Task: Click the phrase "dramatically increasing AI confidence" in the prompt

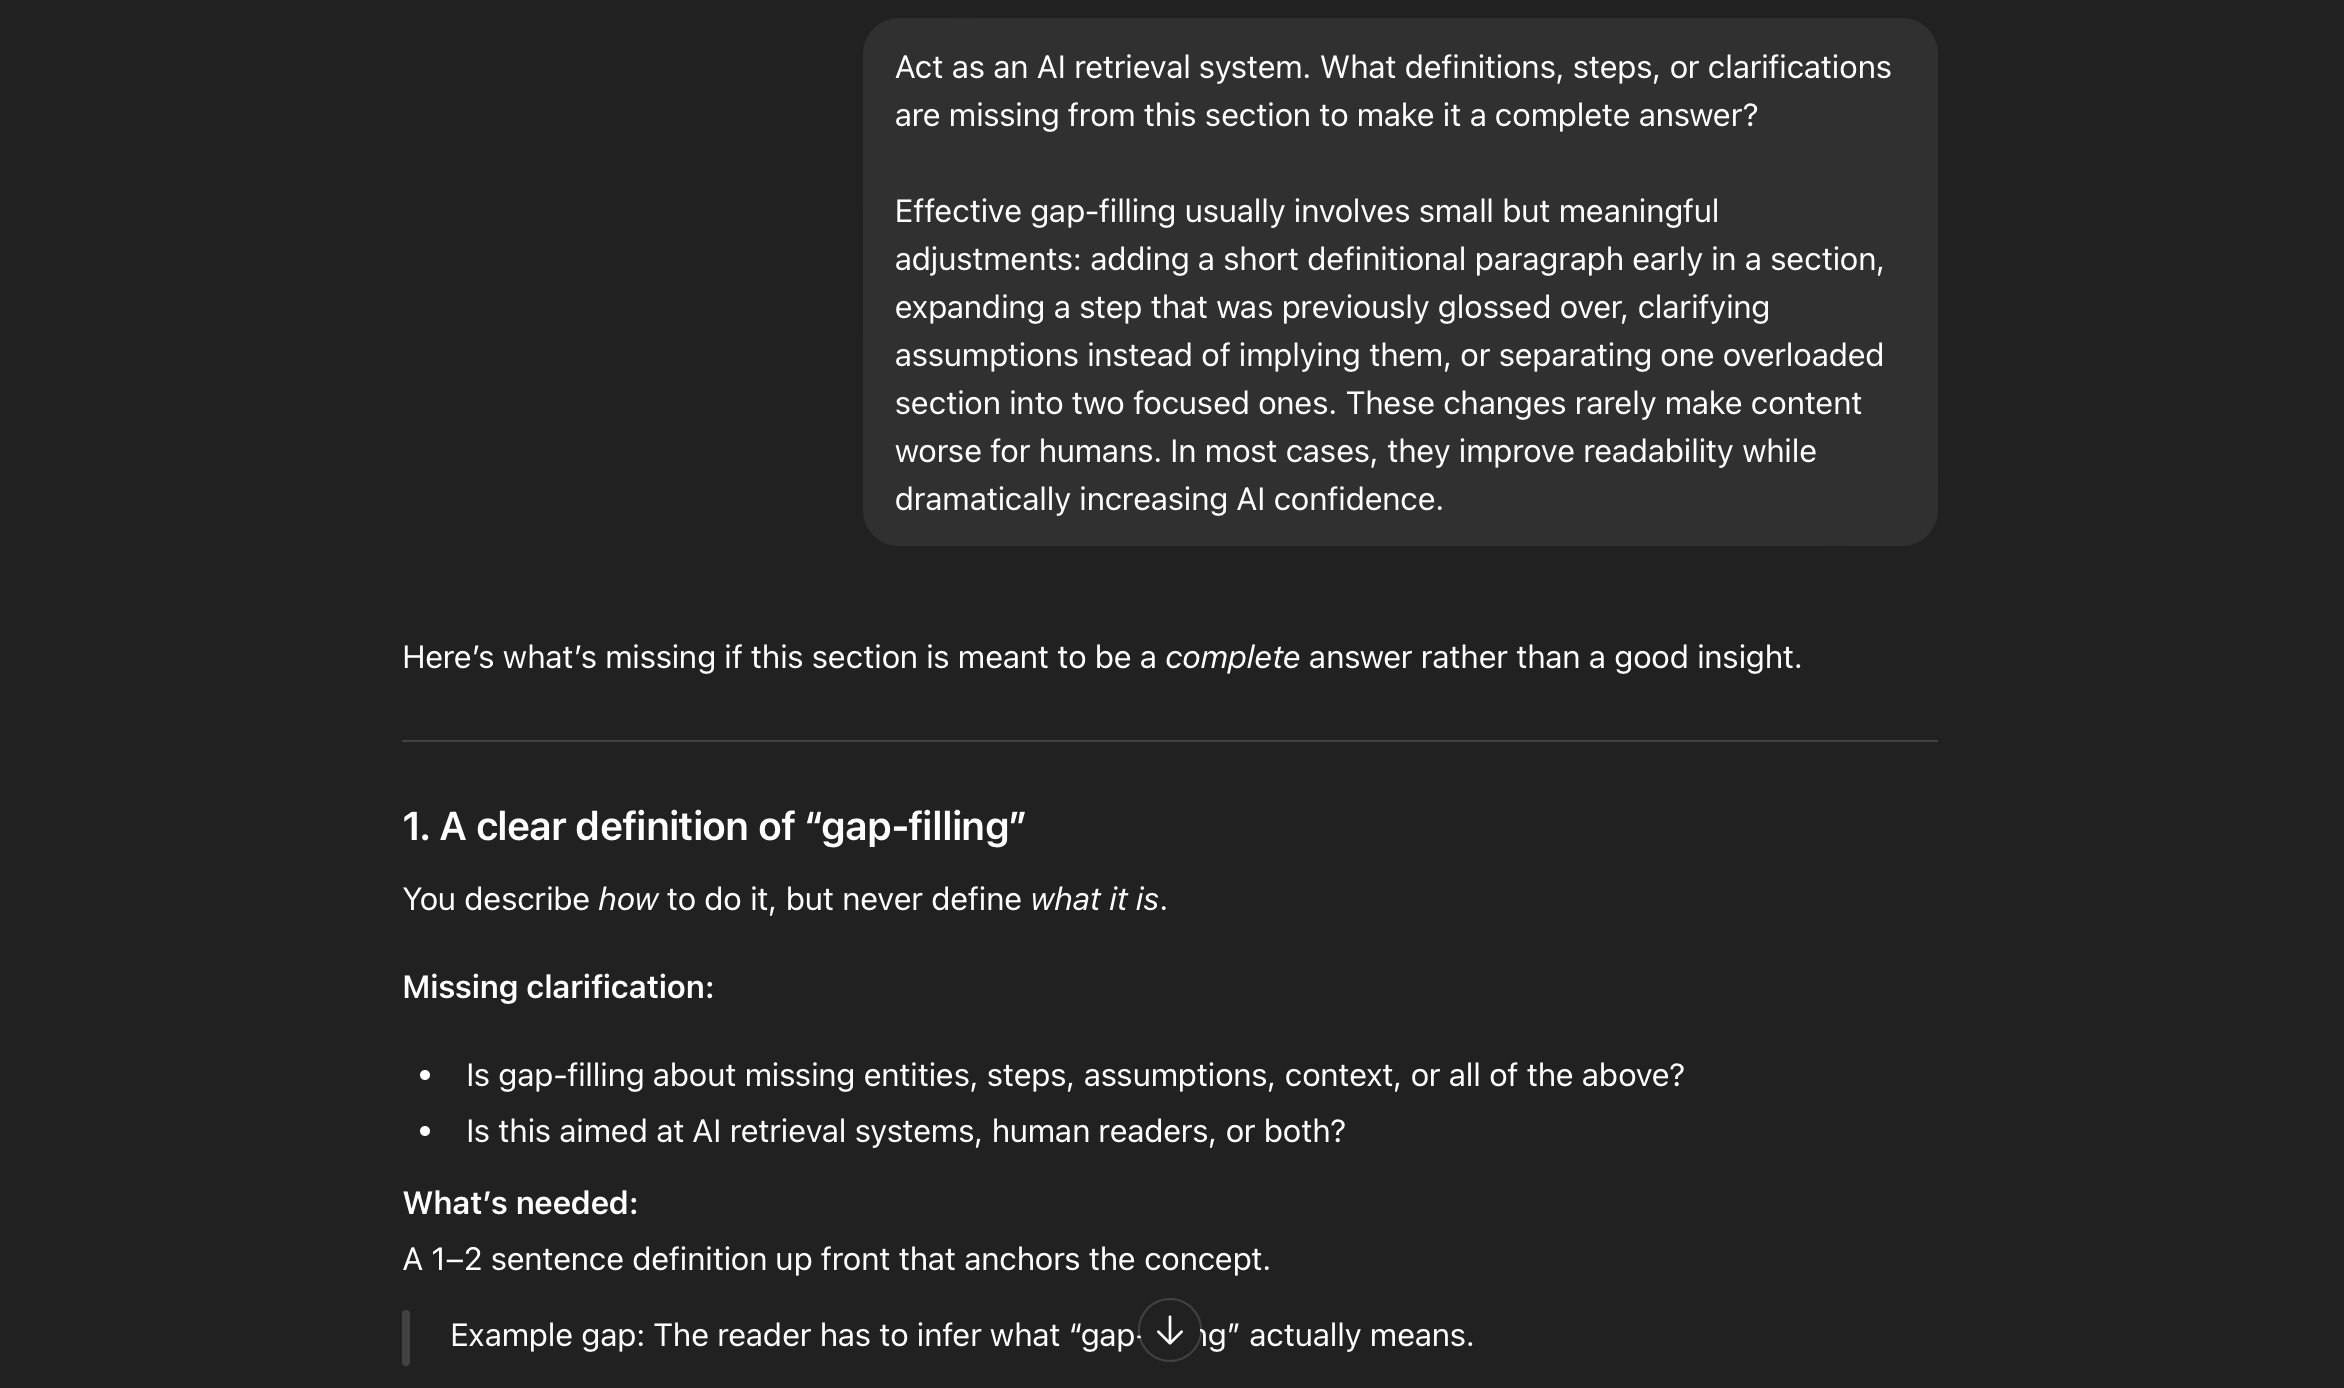Action: tap(1168, 499)
